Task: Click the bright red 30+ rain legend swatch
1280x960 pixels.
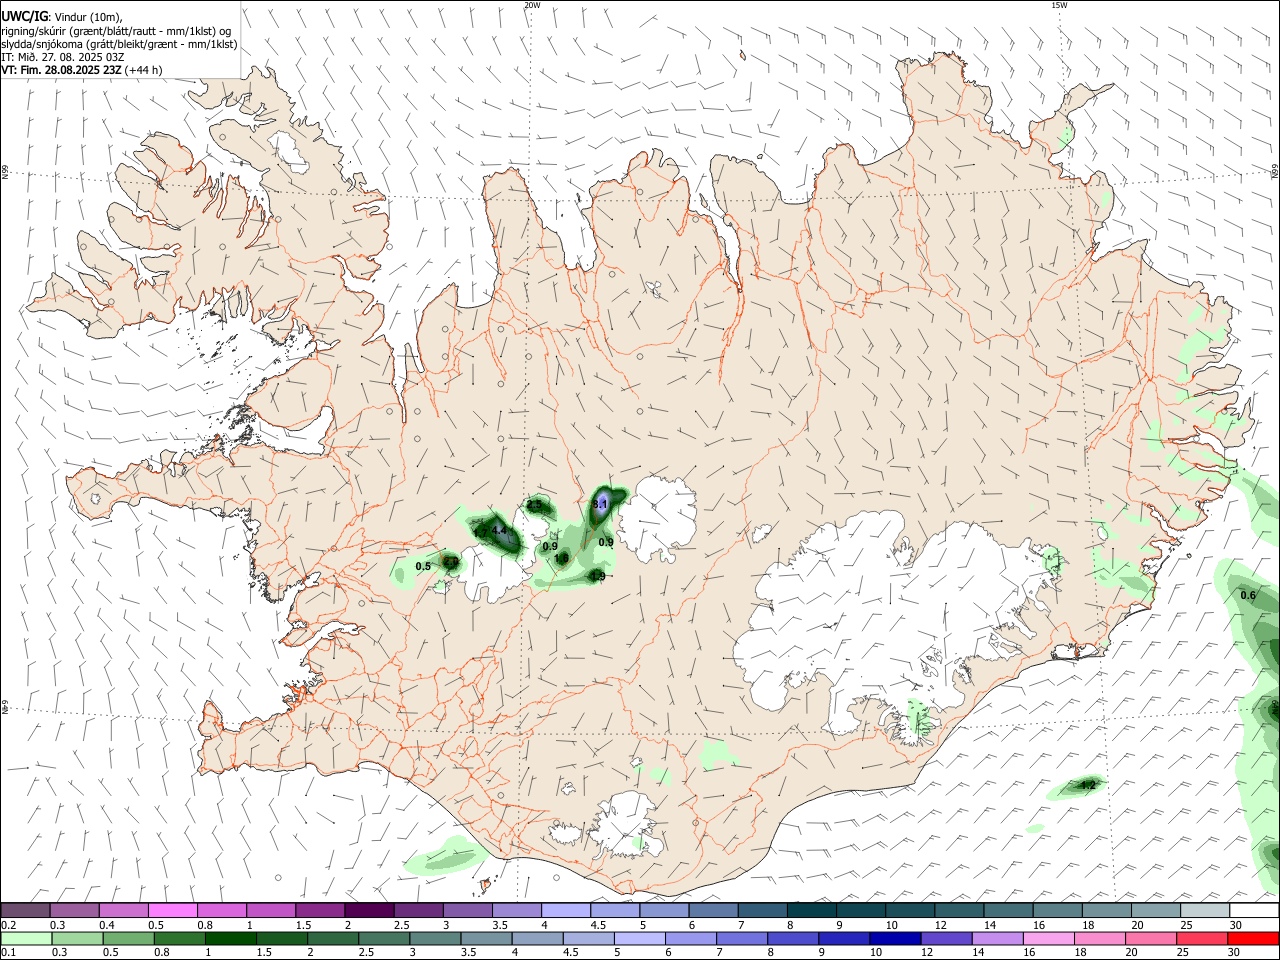Action: pyautogui.click(x=1254, y=938)
